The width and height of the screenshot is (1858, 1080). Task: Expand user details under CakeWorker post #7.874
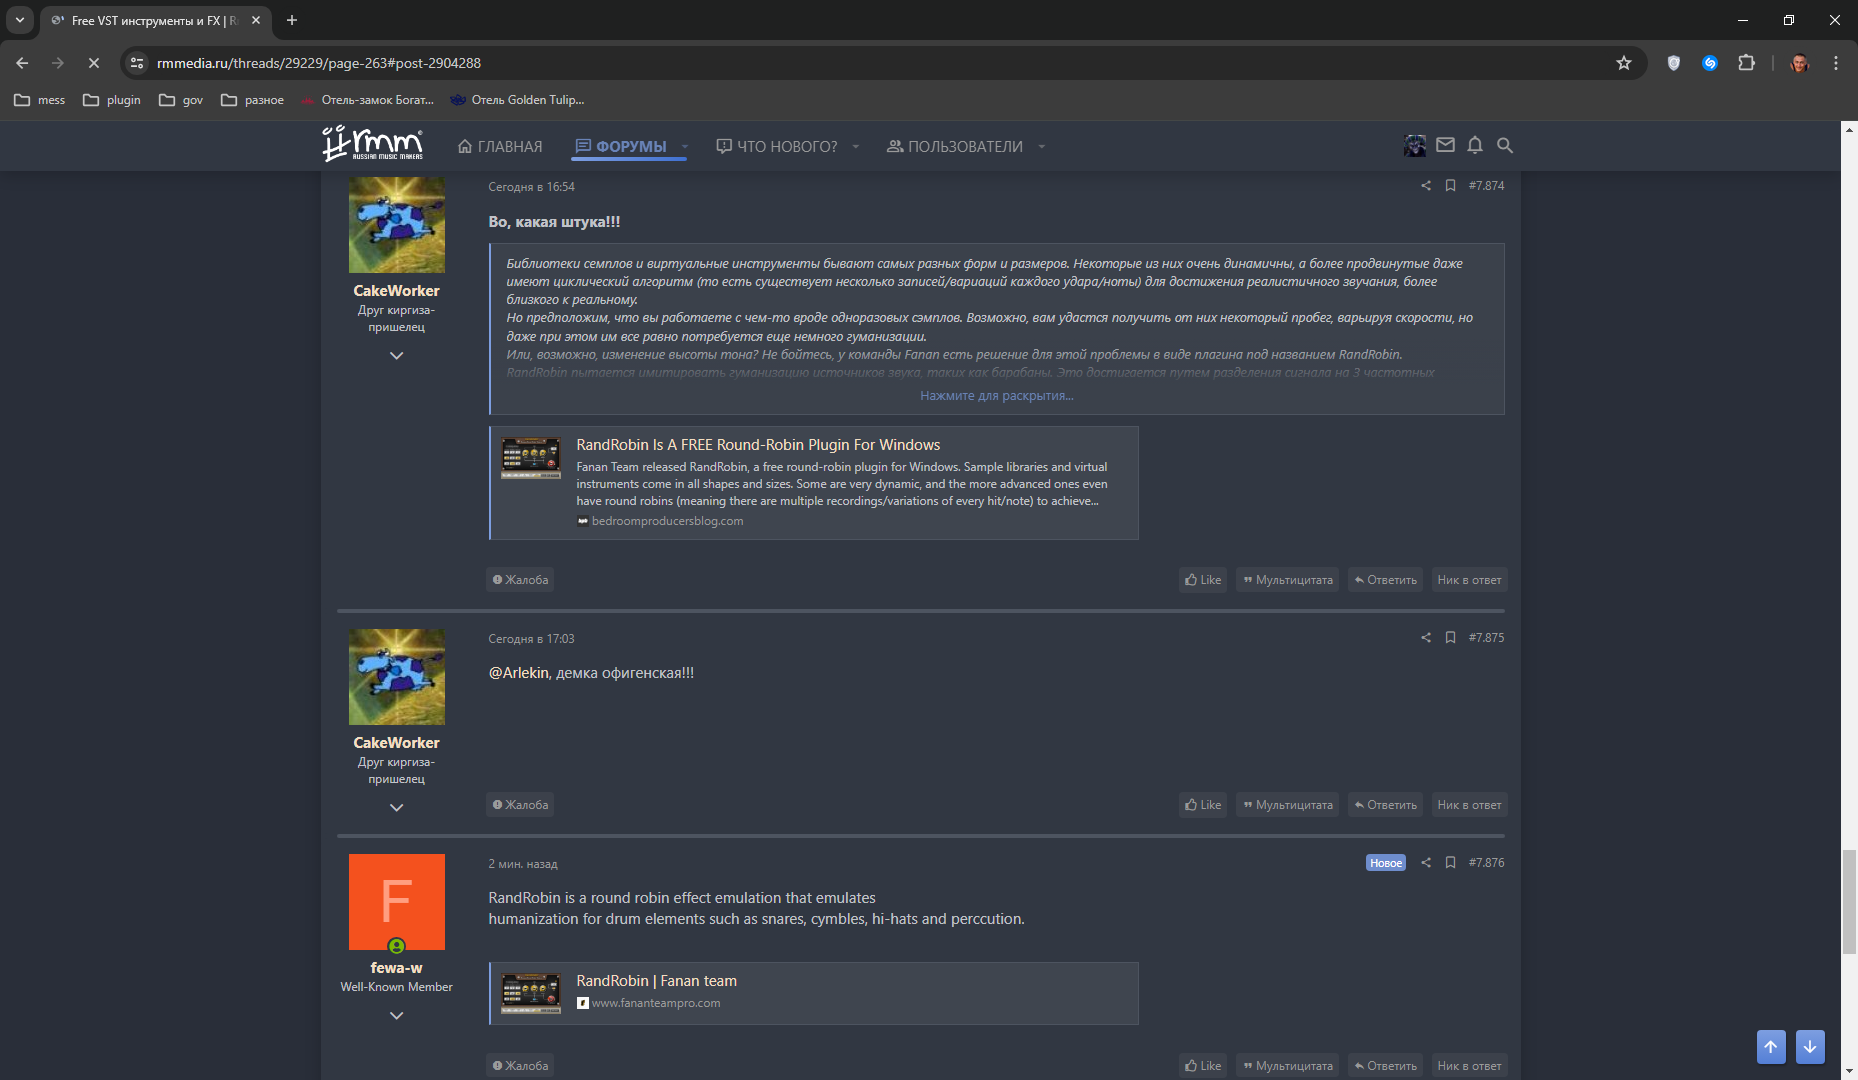[397, 356]
